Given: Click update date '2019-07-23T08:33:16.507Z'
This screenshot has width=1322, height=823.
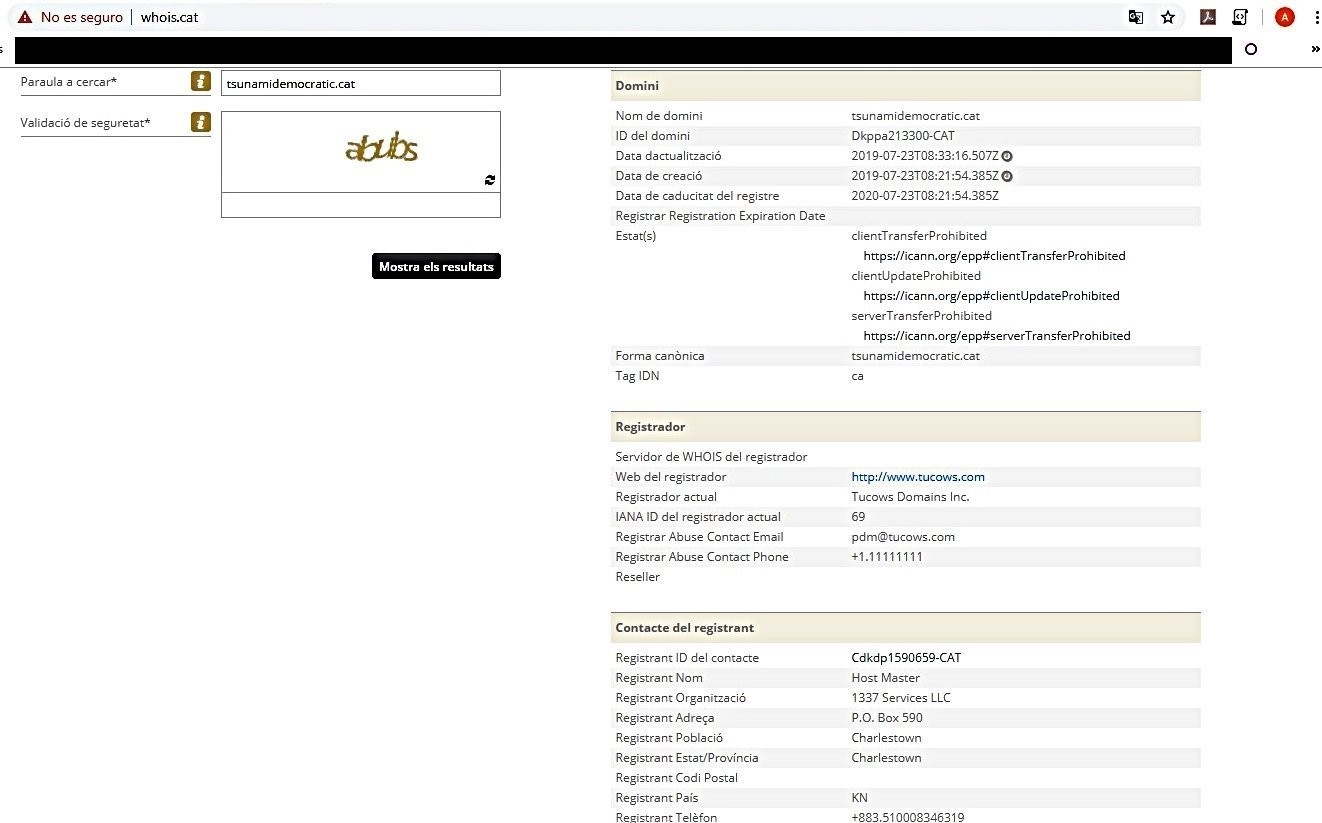Looking at the screenshot, I should point(925,156).
